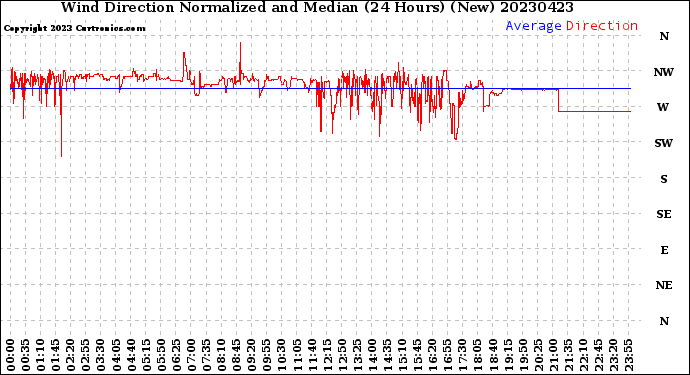Click the "19:50" time axis label
690x375 pixels.
pyautogui.click(x=522, y=355)
